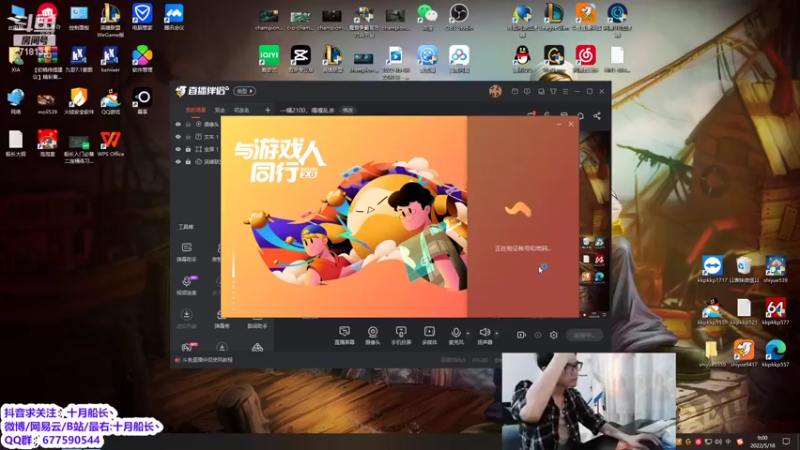
Task: Open the WPS Office desktop shortcut
Action: click(x=110, y=143)
